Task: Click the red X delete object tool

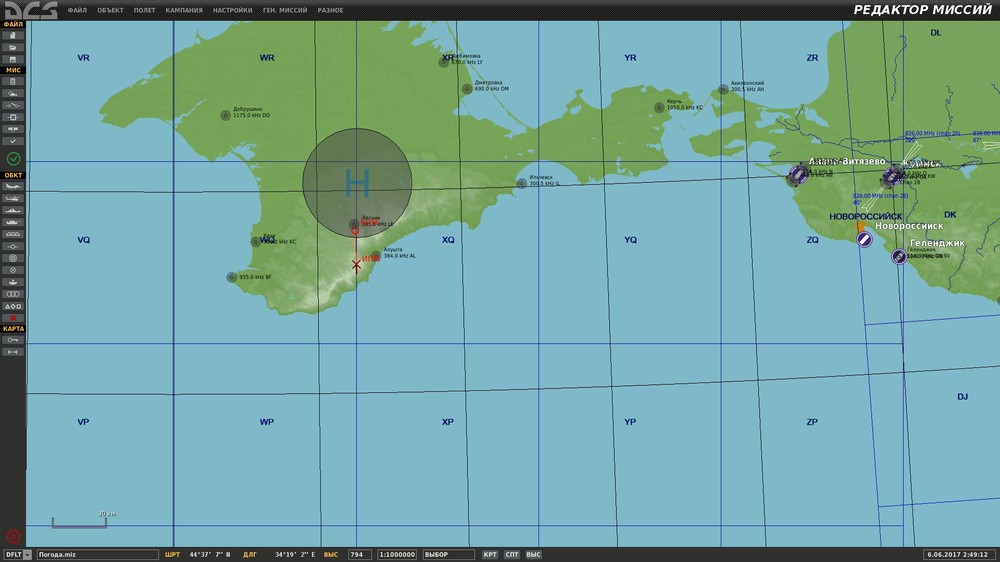Action: [x=13, y=318]
